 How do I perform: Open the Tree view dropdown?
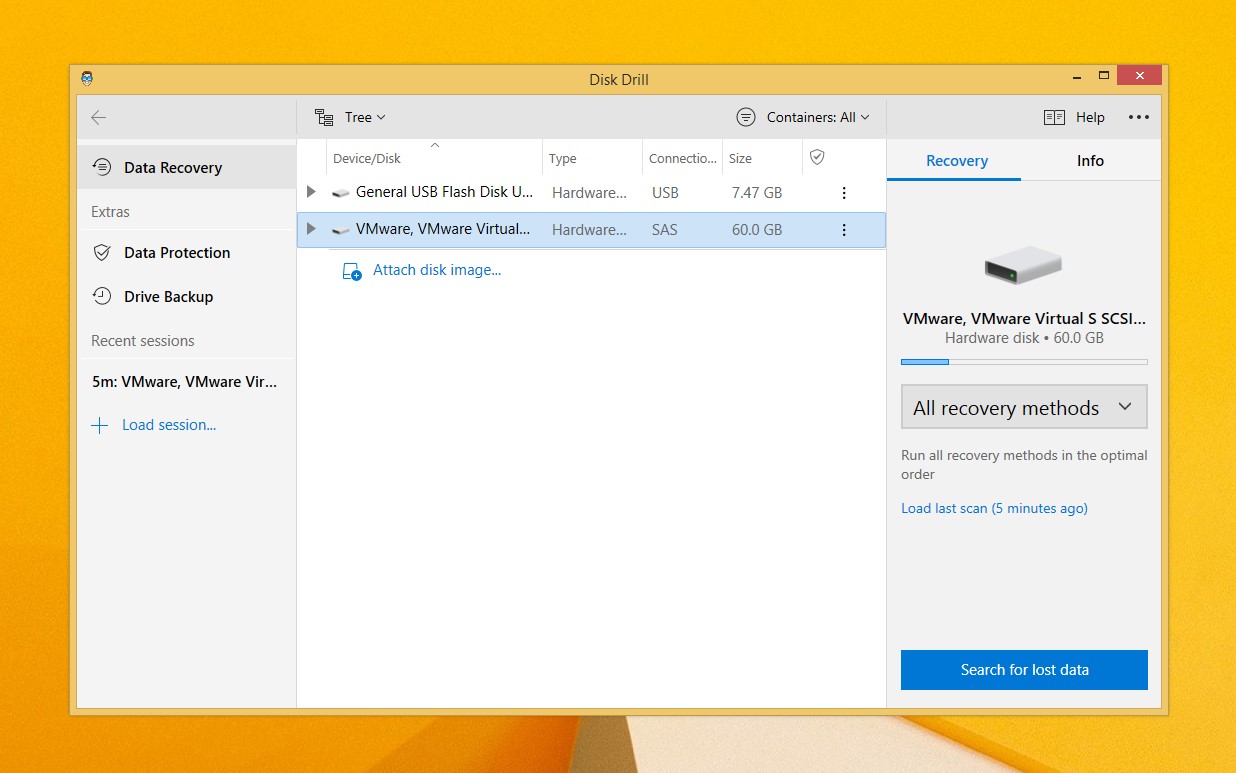point(350,117)
